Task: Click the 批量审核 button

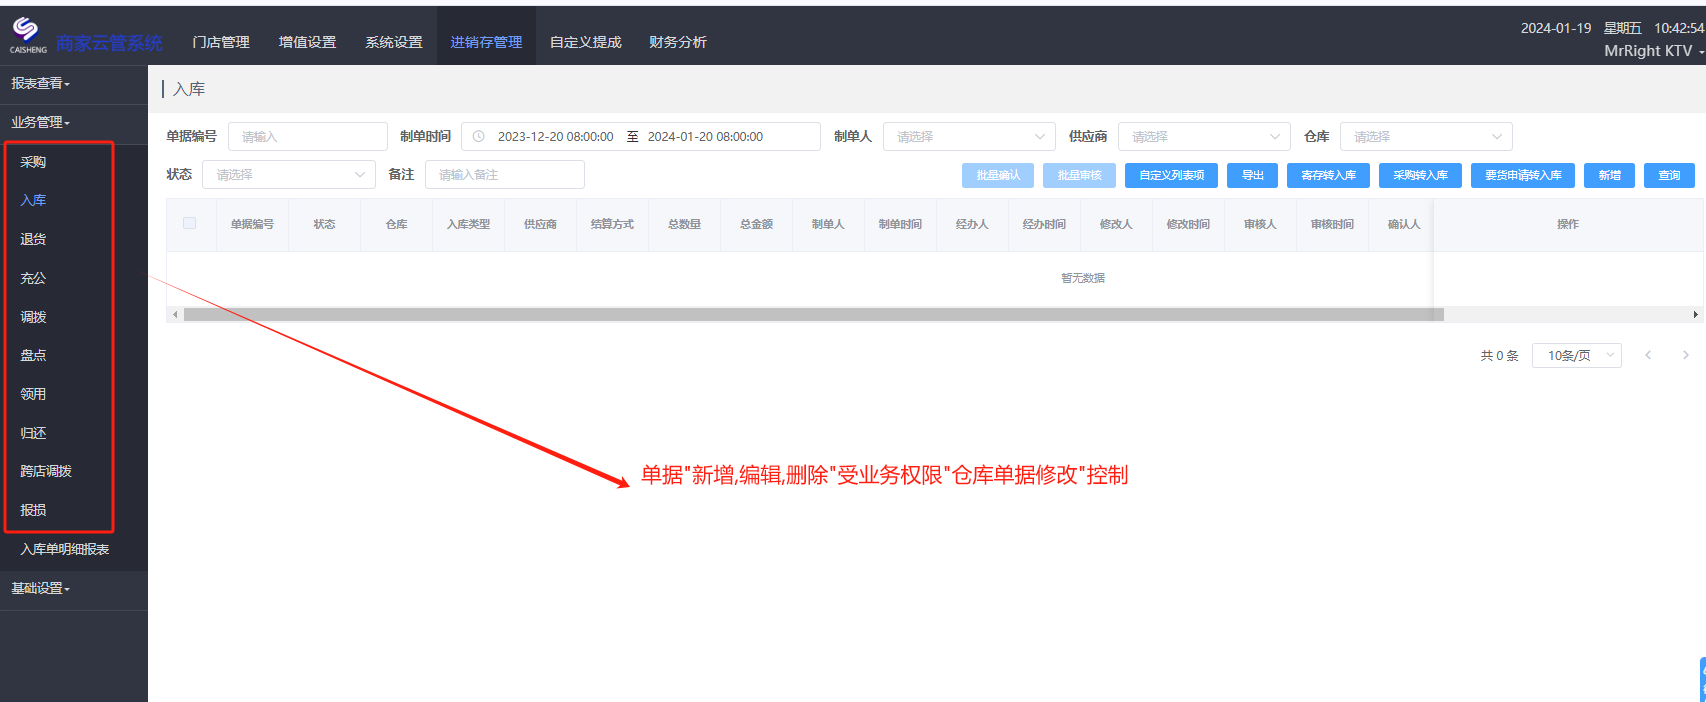Action: 1079,175
